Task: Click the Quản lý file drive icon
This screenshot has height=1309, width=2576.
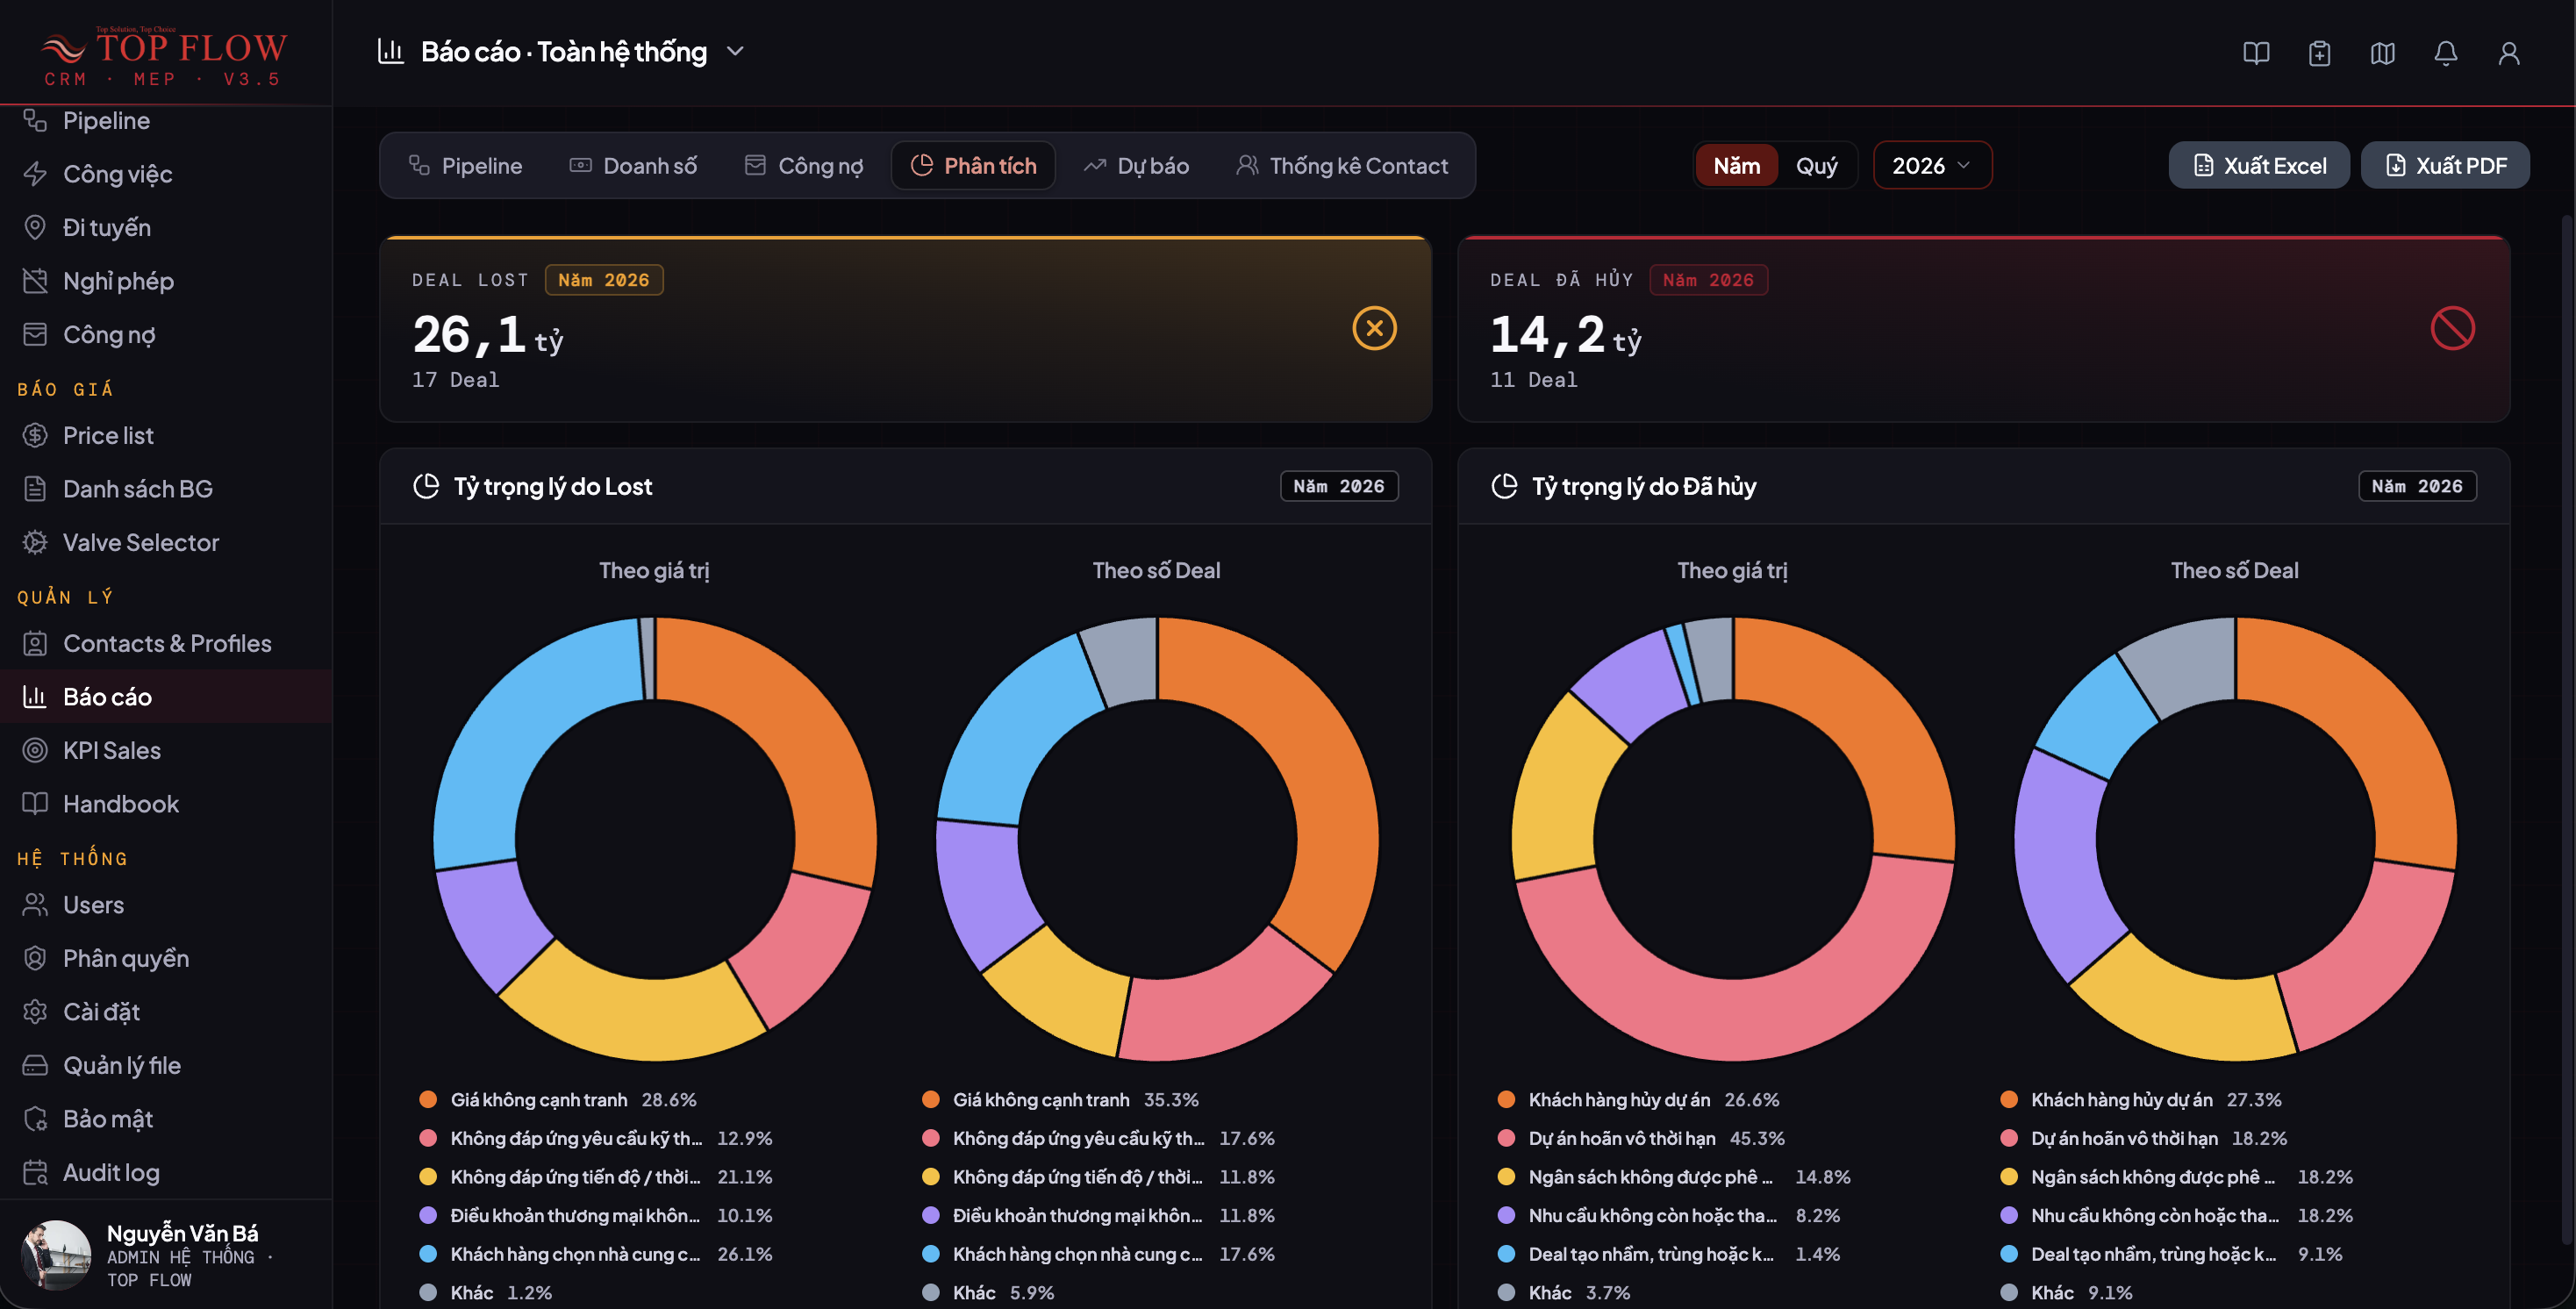Action: 35,1065
